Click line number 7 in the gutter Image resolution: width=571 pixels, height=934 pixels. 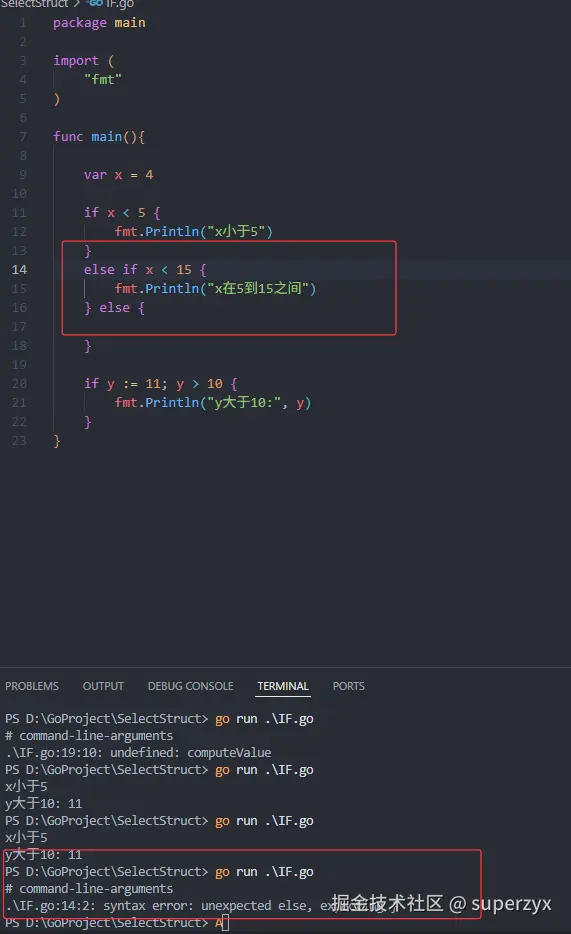tap(23, 136)
